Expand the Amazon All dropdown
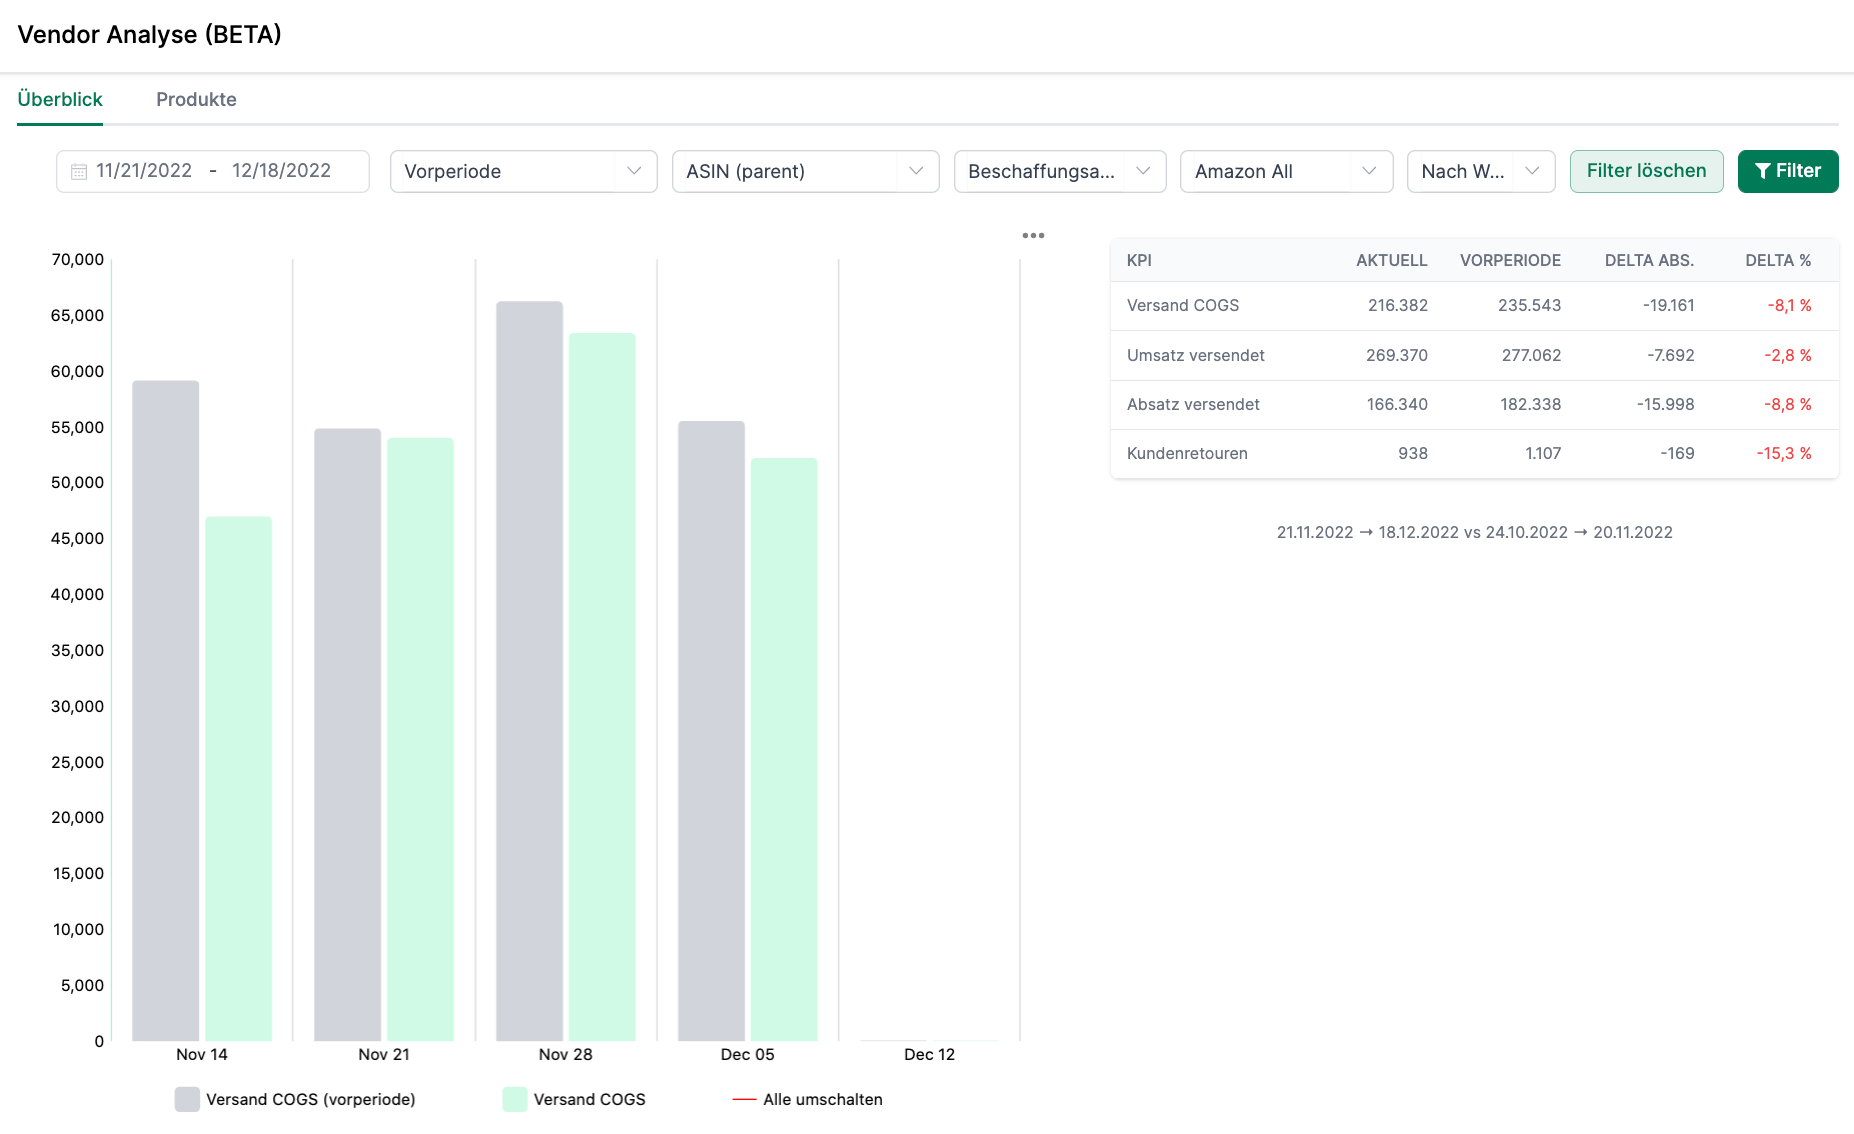Screen dimensions: 1854x1134 click(x=1286, y=171)
